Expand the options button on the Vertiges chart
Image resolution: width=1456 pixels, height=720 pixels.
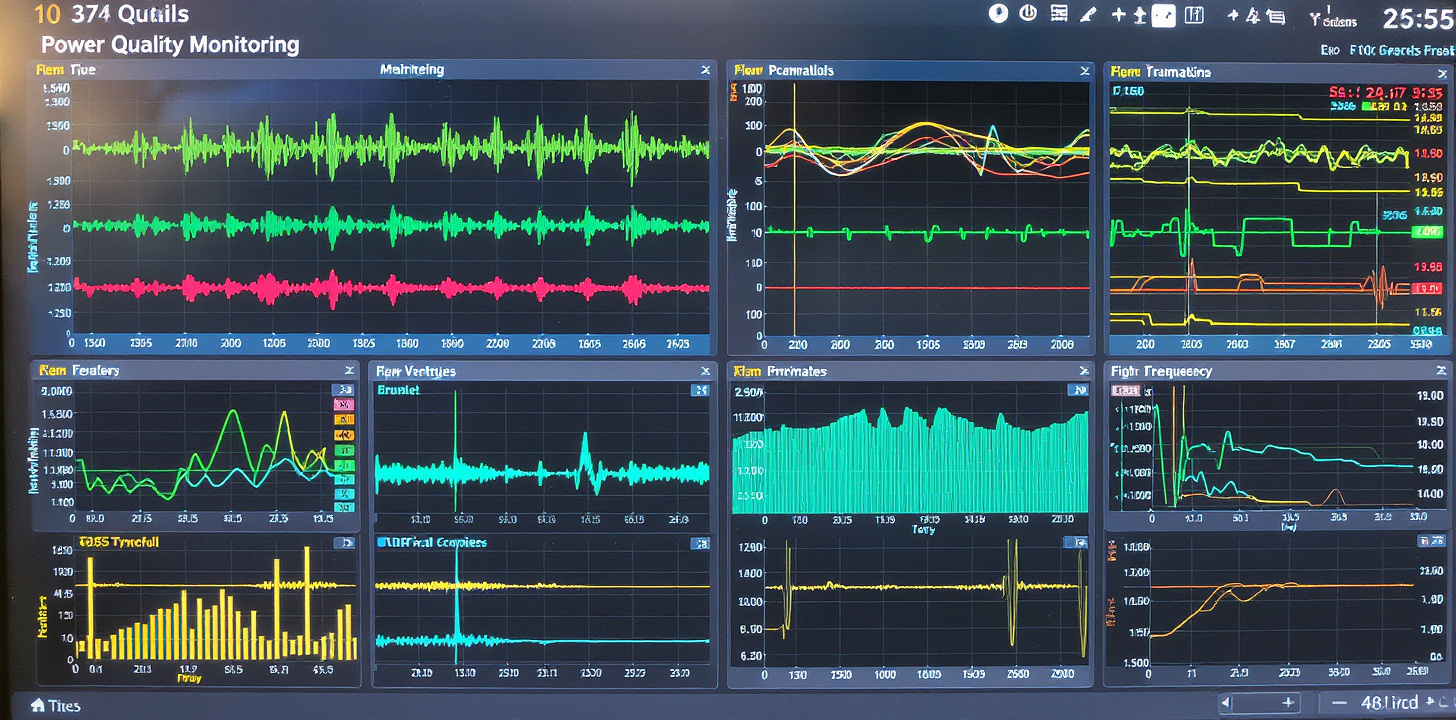[699, 390]
